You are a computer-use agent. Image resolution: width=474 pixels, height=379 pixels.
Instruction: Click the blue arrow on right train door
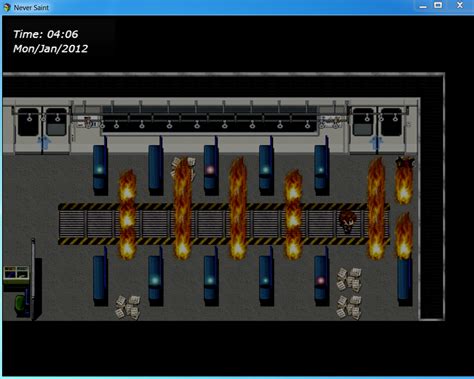tap(377, 142)
